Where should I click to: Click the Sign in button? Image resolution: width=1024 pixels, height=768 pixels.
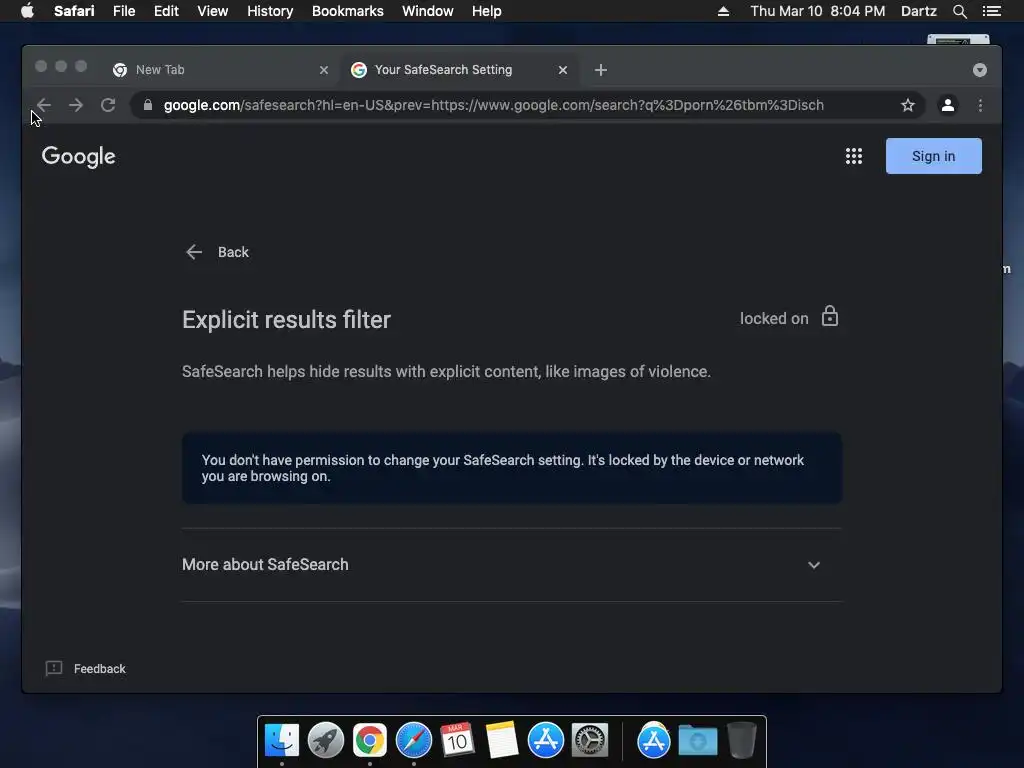pyautogui.click(x=933, y=156)
